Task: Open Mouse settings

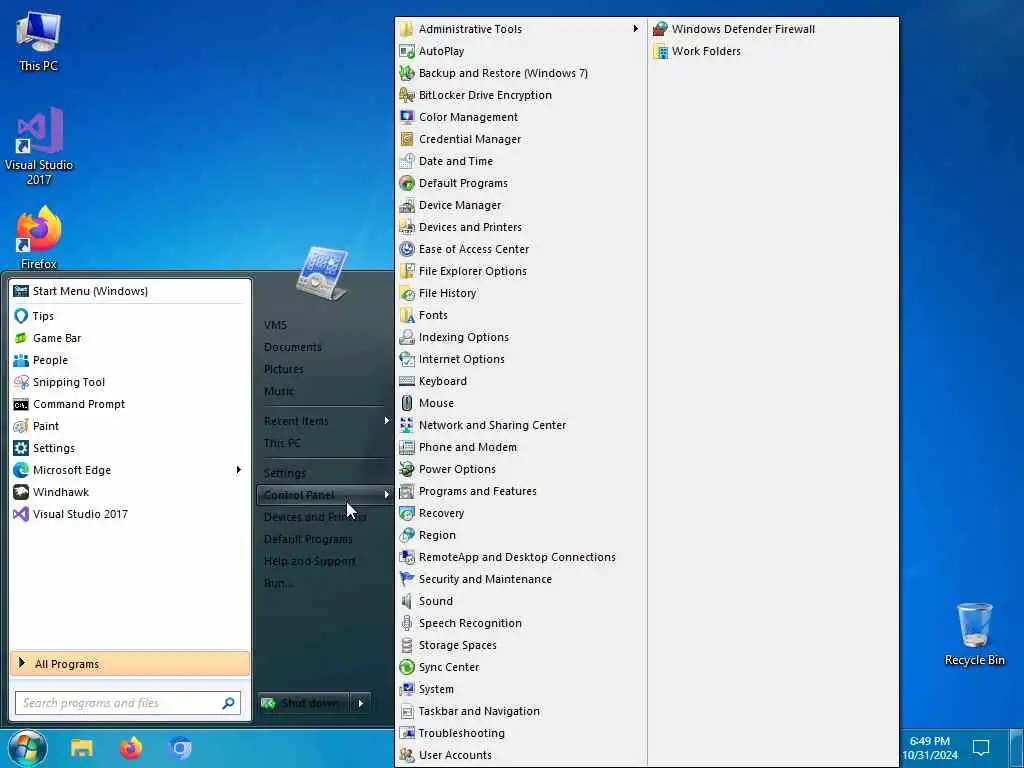Action: (520, 403)
